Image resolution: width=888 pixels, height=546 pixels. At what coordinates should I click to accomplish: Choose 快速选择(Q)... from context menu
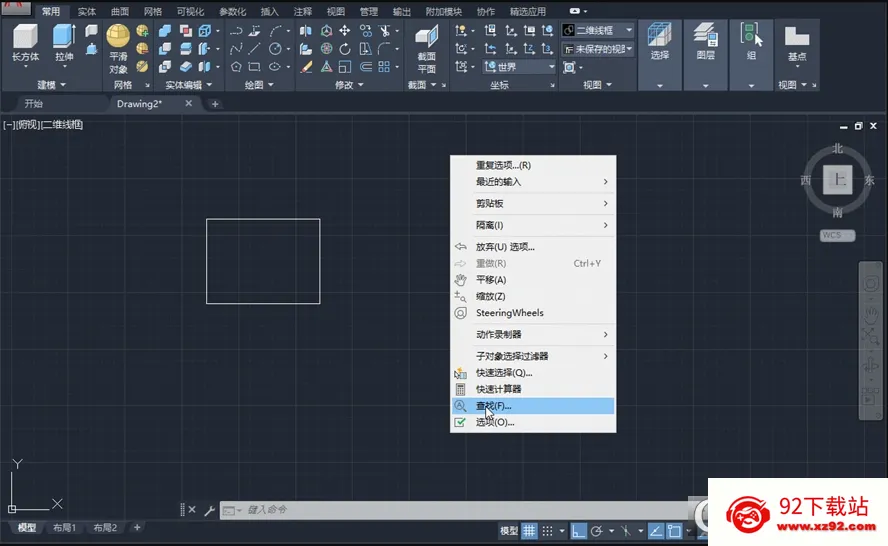click(x=533, y=373)
